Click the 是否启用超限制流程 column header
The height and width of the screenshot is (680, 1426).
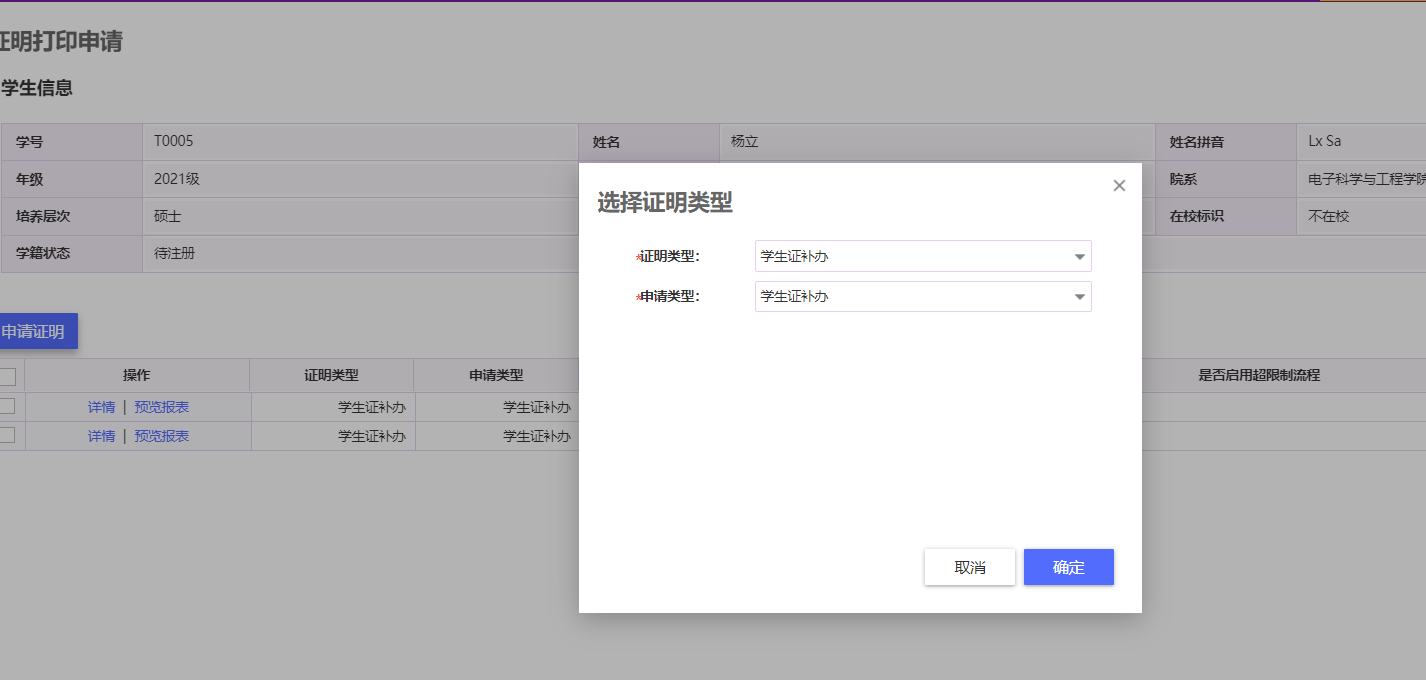pyautogui.click(x=1259, y=376)
